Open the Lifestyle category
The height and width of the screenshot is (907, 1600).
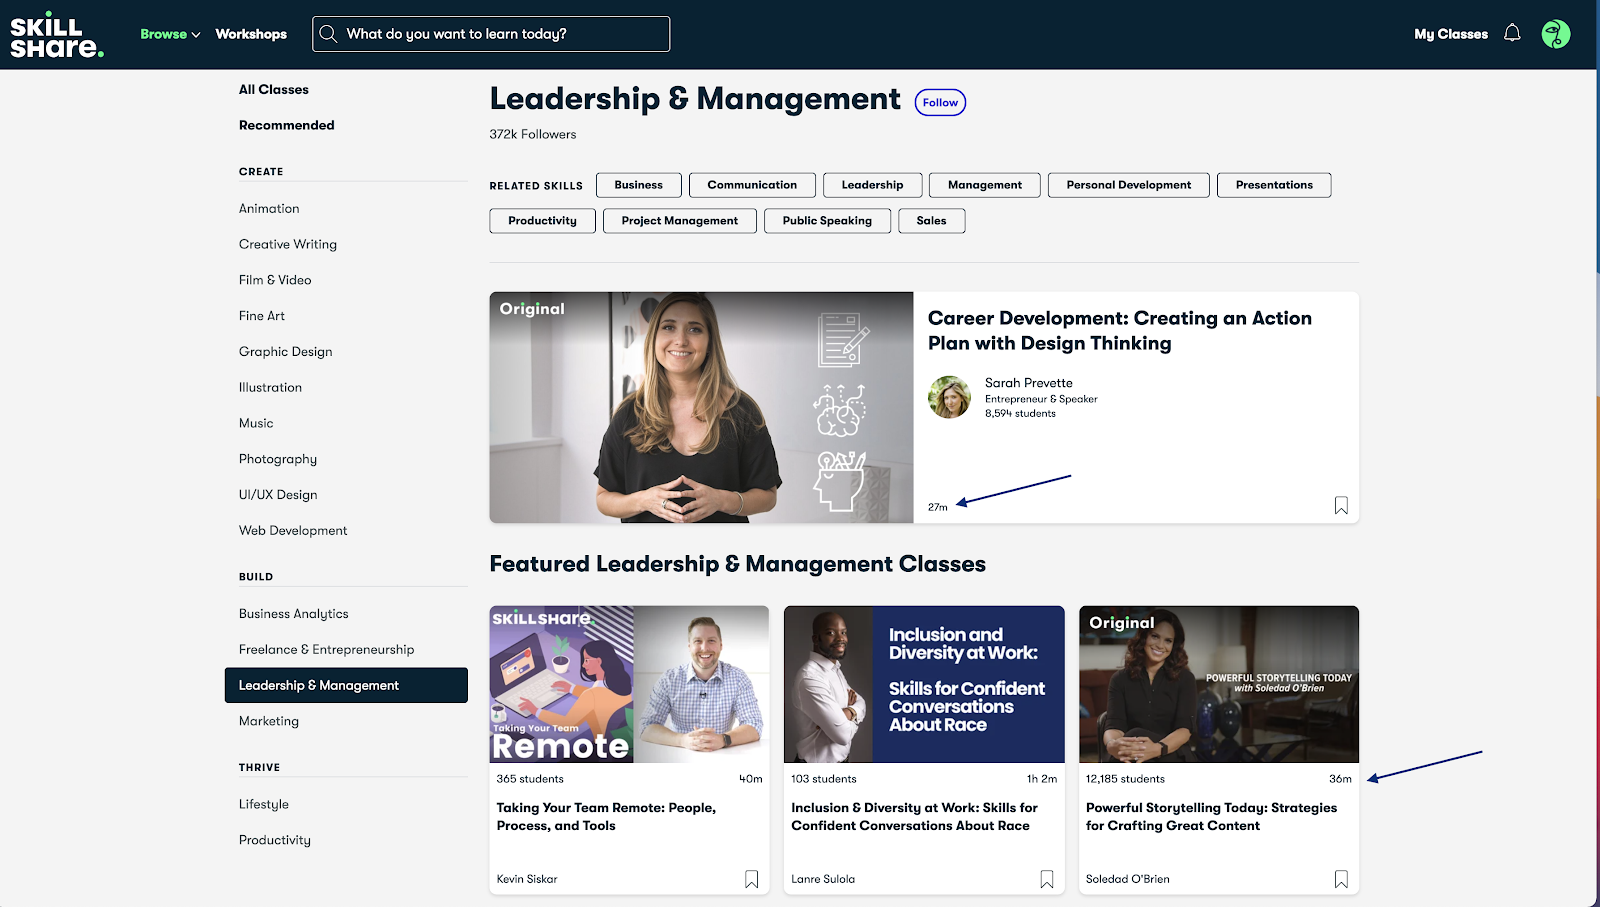click(x=264, y=804)
